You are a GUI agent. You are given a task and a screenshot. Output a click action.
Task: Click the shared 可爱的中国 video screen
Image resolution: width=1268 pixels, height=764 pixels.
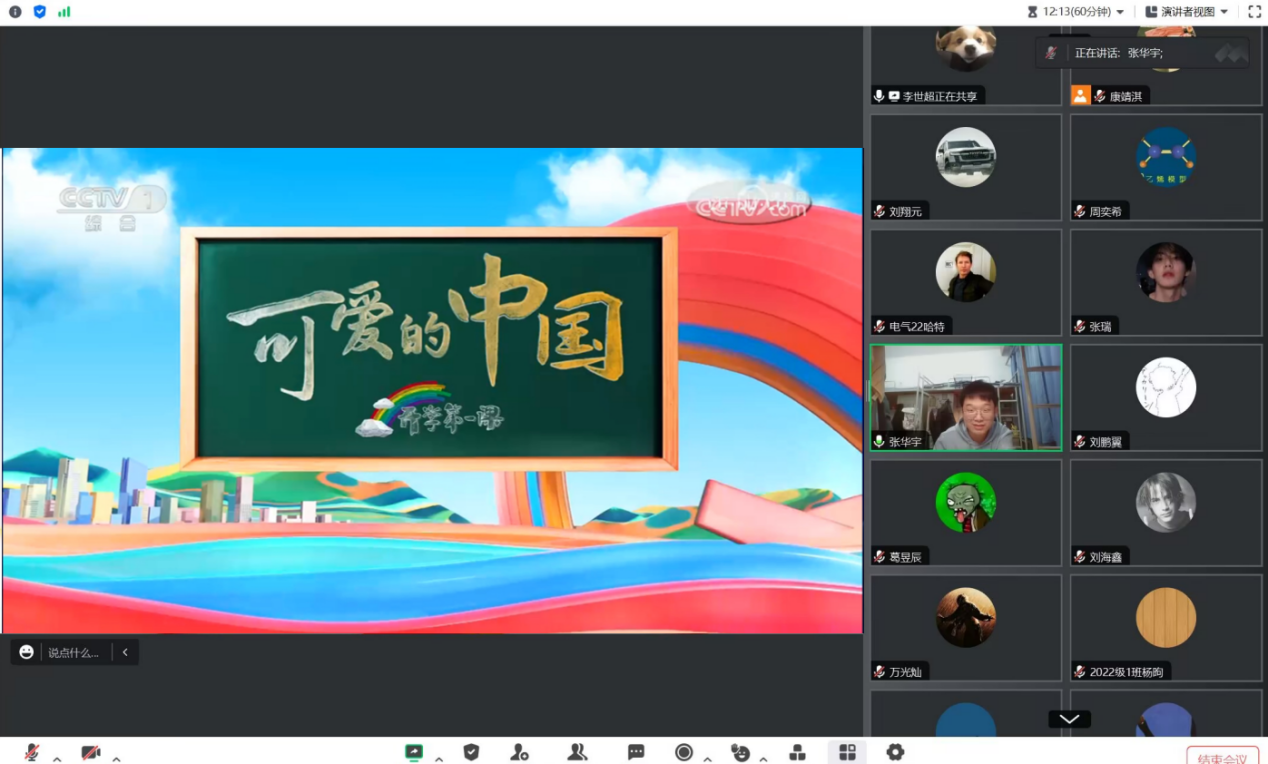(x=432, y=391)
